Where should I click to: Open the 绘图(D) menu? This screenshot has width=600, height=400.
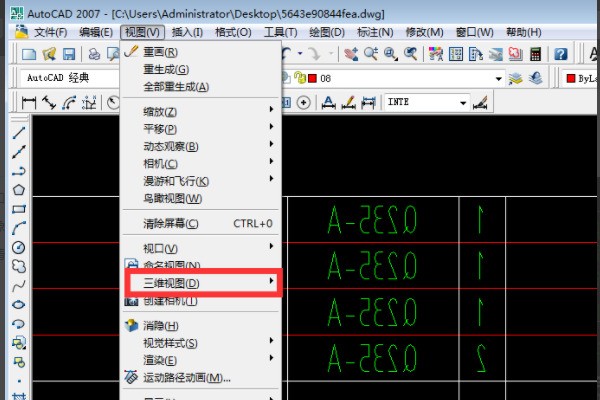click(327, 32)
